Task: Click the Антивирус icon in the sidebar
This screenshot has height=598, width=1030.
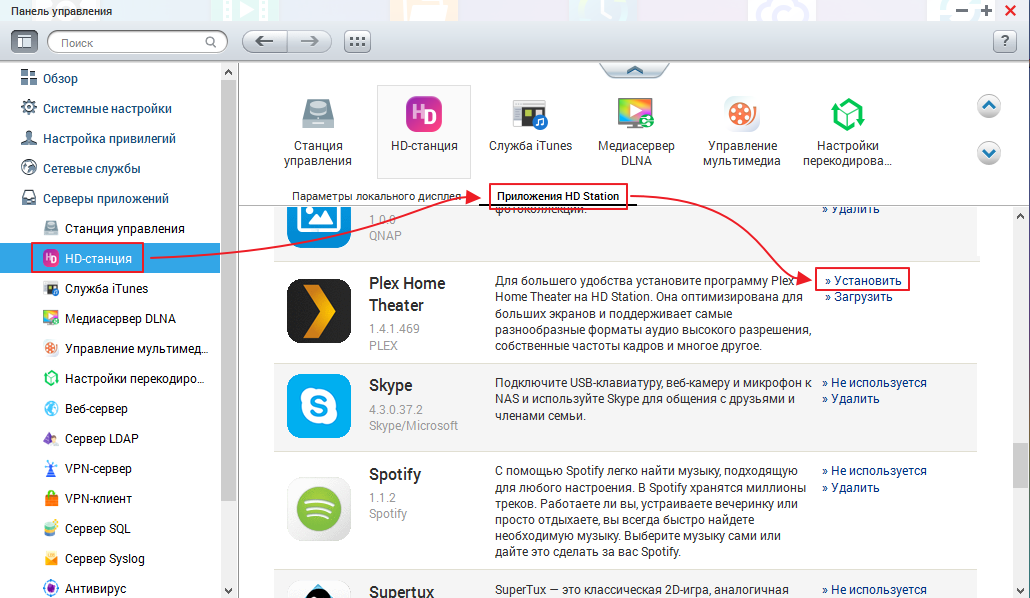Action: (51, 588)
